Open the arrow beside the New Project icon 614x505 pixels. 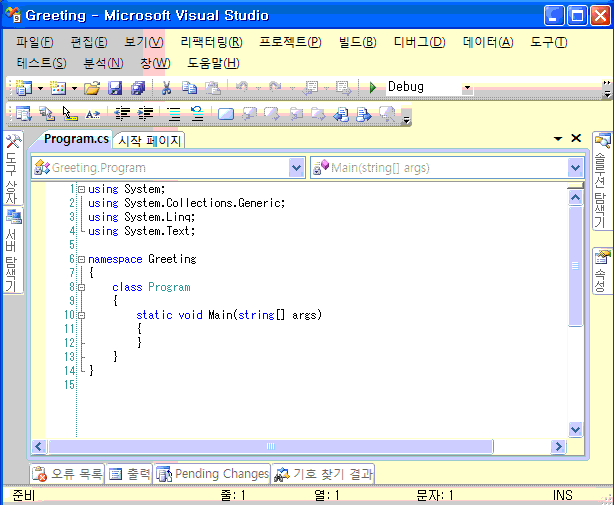pyautogui.click(x=40, y=88)
